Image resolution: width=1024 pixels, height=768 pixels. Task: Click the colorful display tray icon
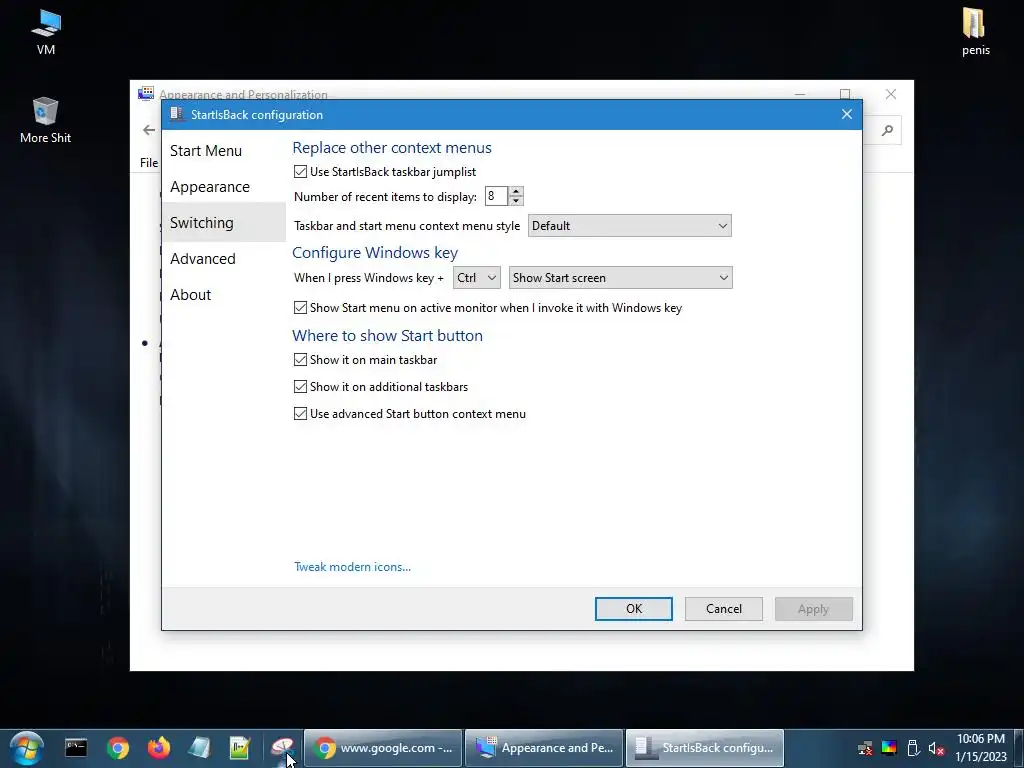coord(889,748)
